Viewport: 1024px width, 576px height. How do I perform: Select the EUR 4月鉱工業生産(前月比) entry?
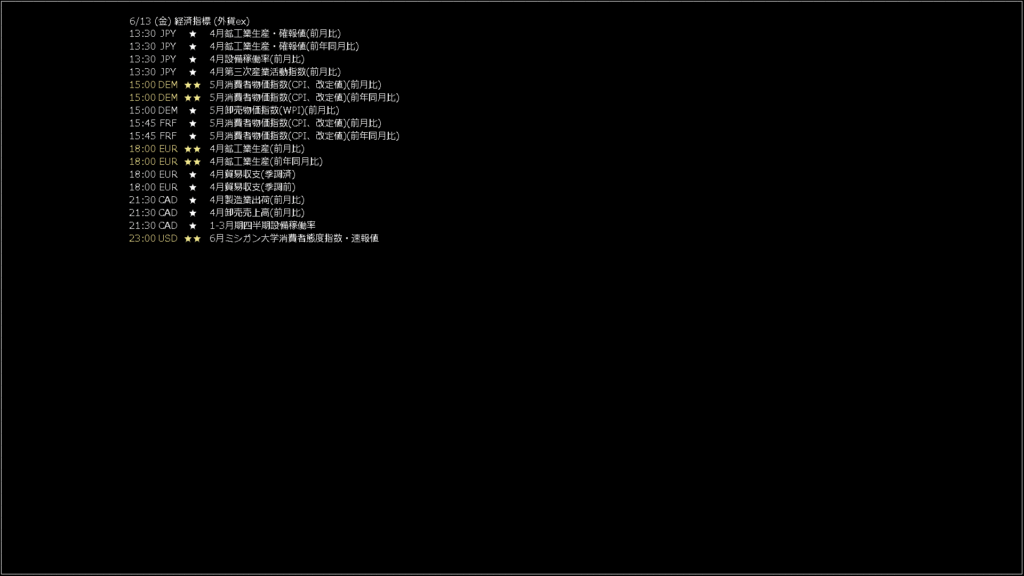coord(257,149)
